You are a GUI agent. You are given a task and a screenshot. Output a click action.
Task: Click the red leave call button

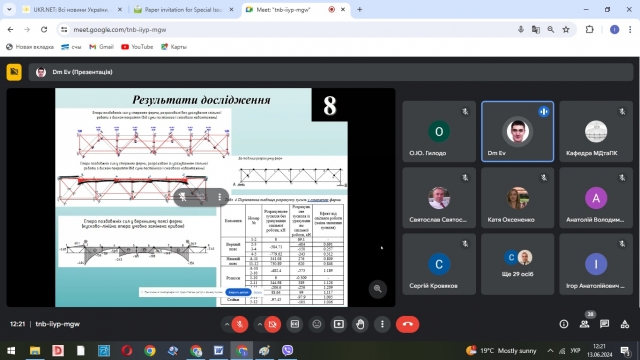tap(407, 324)
